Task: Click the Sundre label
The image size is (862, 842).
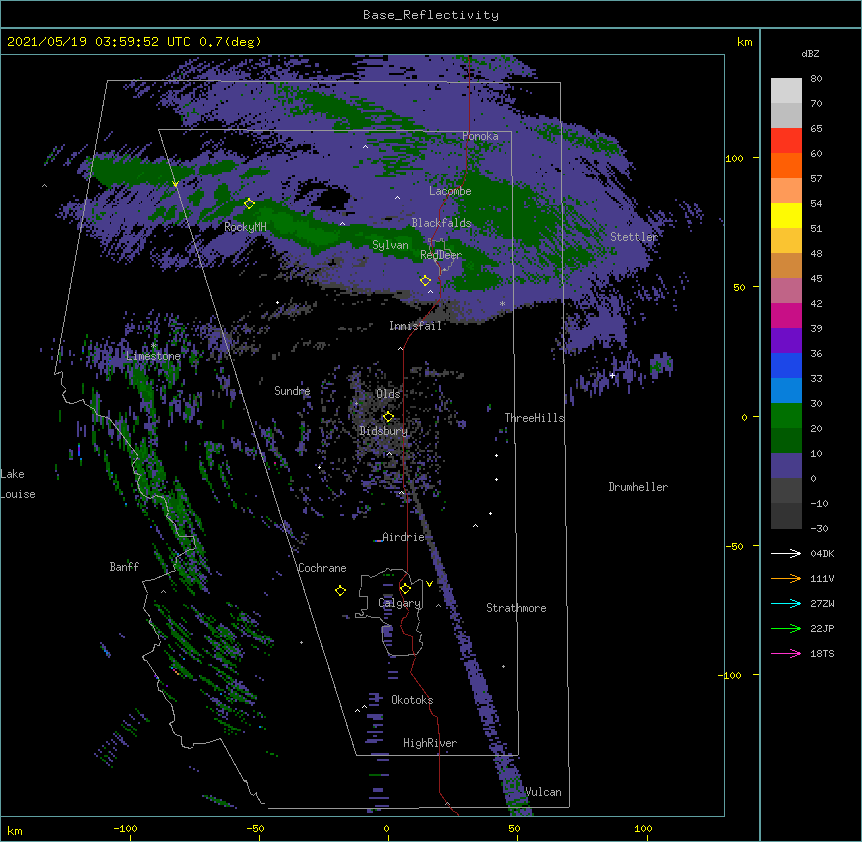Action: pyautogui.click(x=292, y=391)
